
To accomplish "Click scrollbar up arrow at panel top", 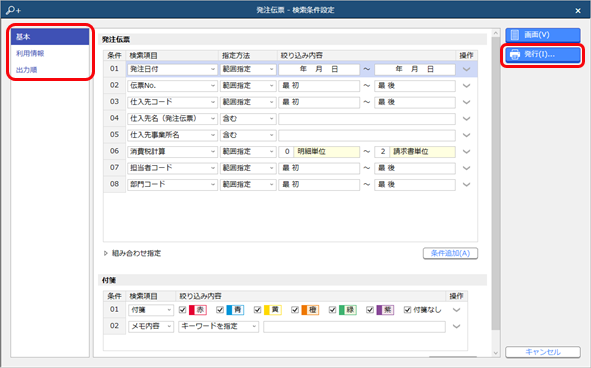I will 496,33.
